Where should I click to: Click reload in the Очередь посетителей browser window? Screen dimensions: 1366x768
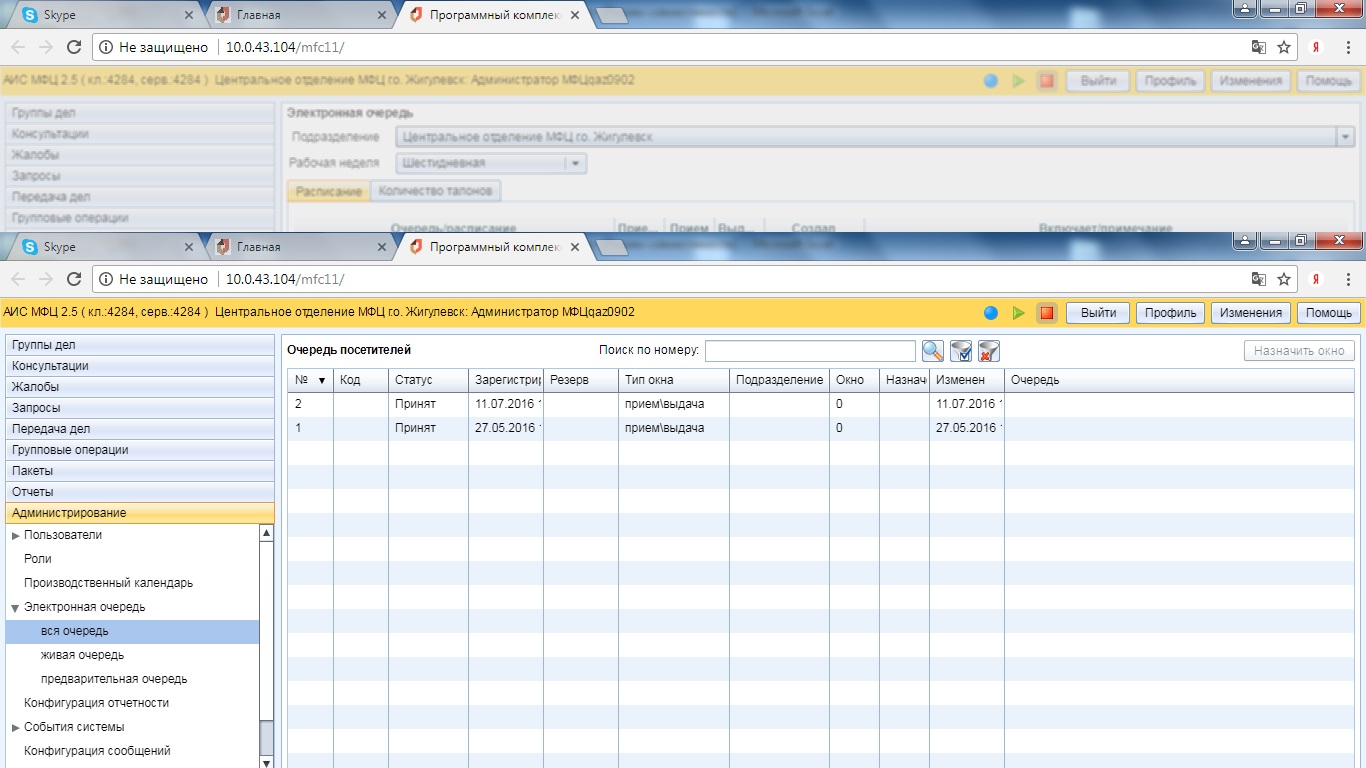click(x=73, y=279)
